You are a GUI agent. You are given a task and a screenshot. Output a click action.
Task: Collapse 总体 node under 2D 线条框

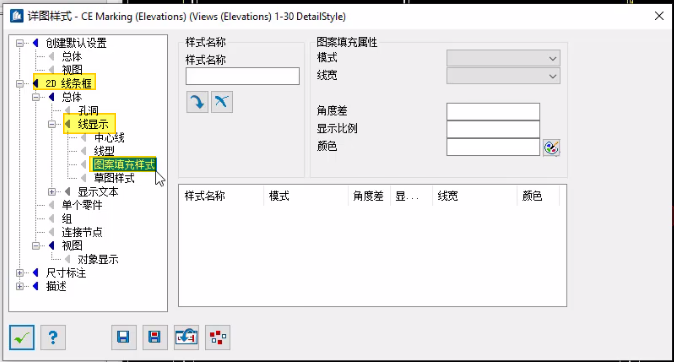(x=36, y=97)
